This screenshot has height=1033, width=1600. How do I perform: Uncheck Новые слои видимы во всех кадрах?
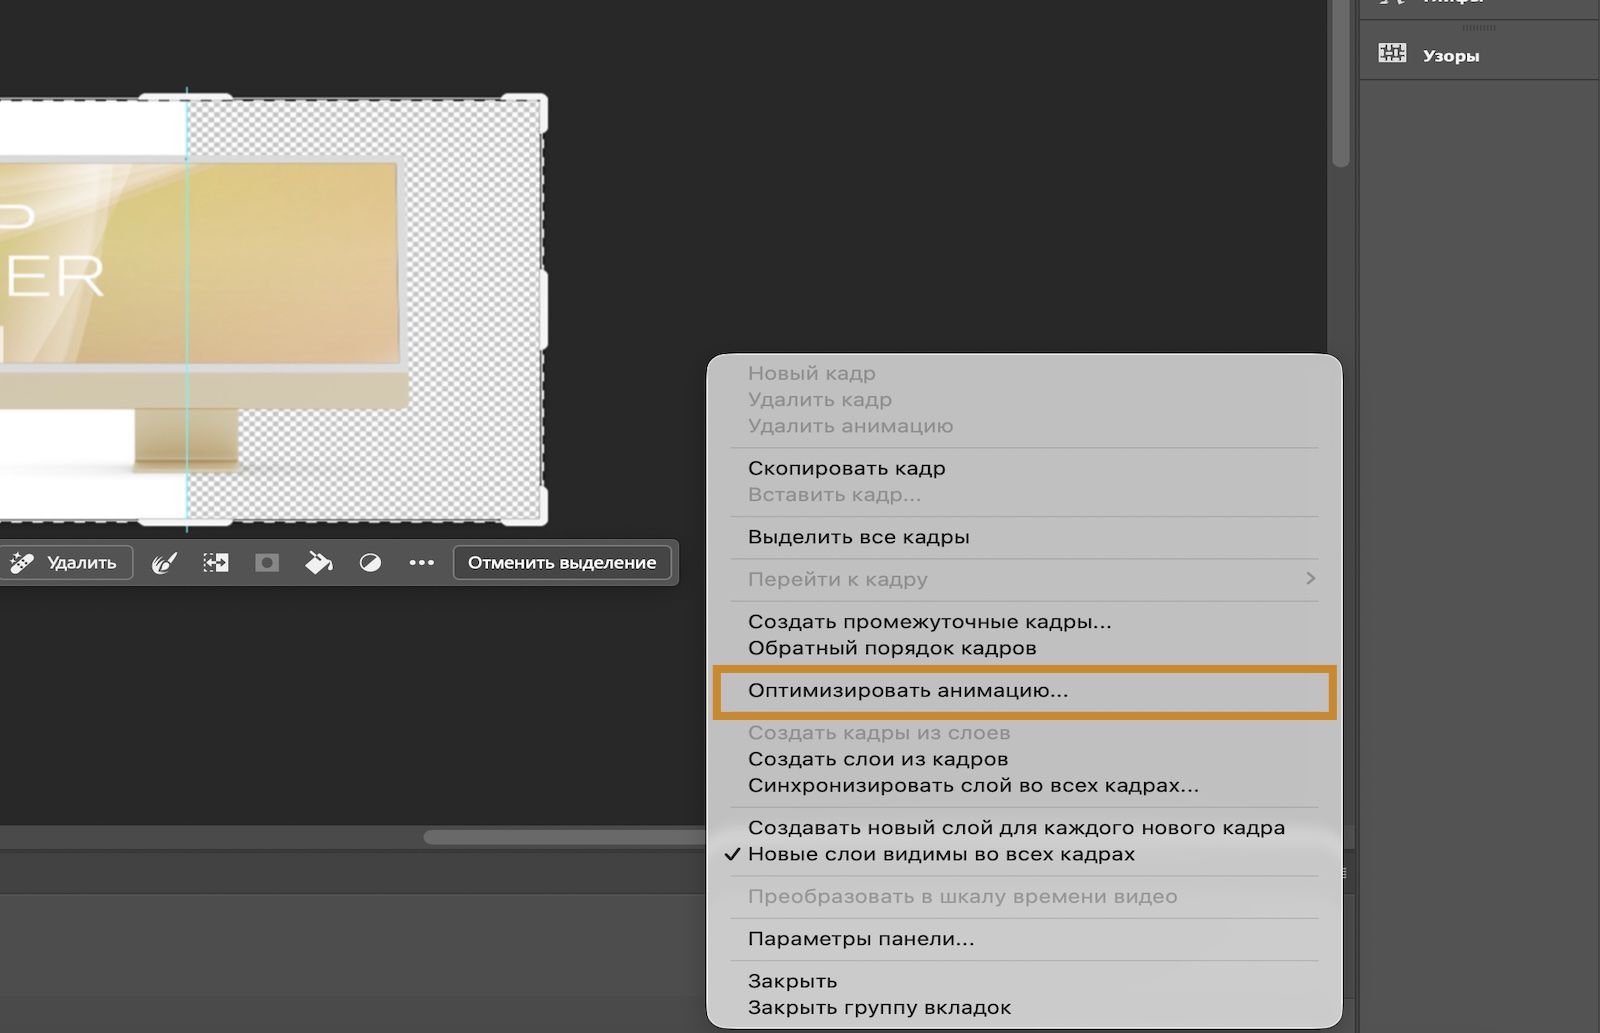(x=1024, y=854)
